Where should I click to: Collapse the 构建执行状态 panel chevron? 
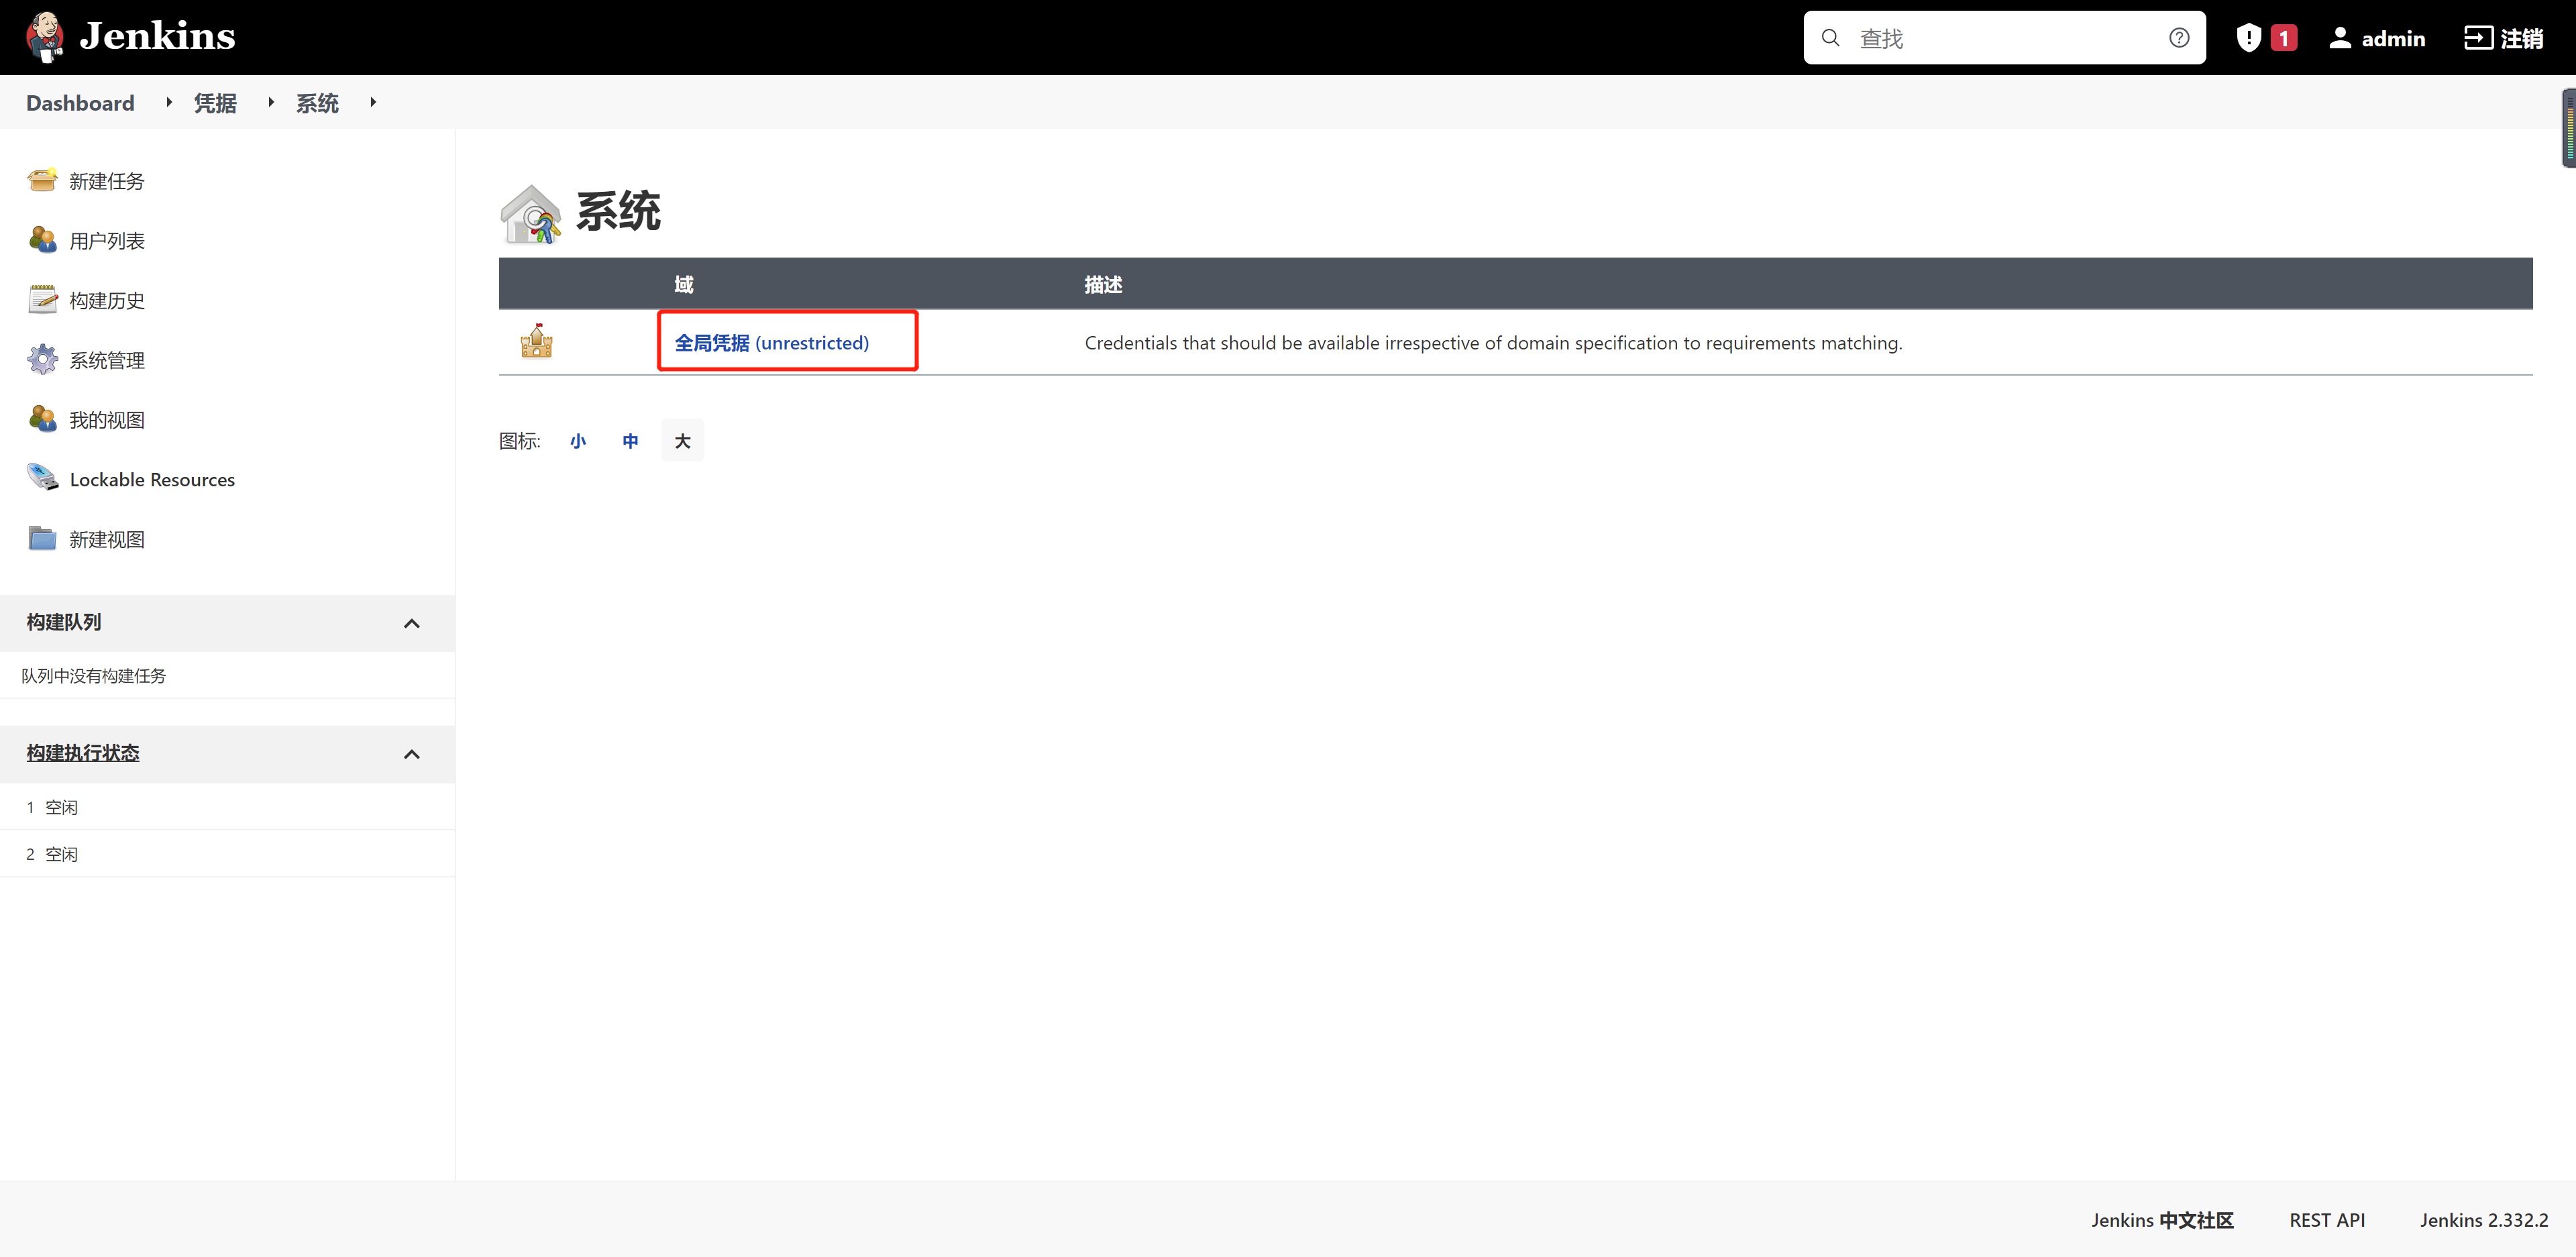pyautogui.click(x=411, y=754)
